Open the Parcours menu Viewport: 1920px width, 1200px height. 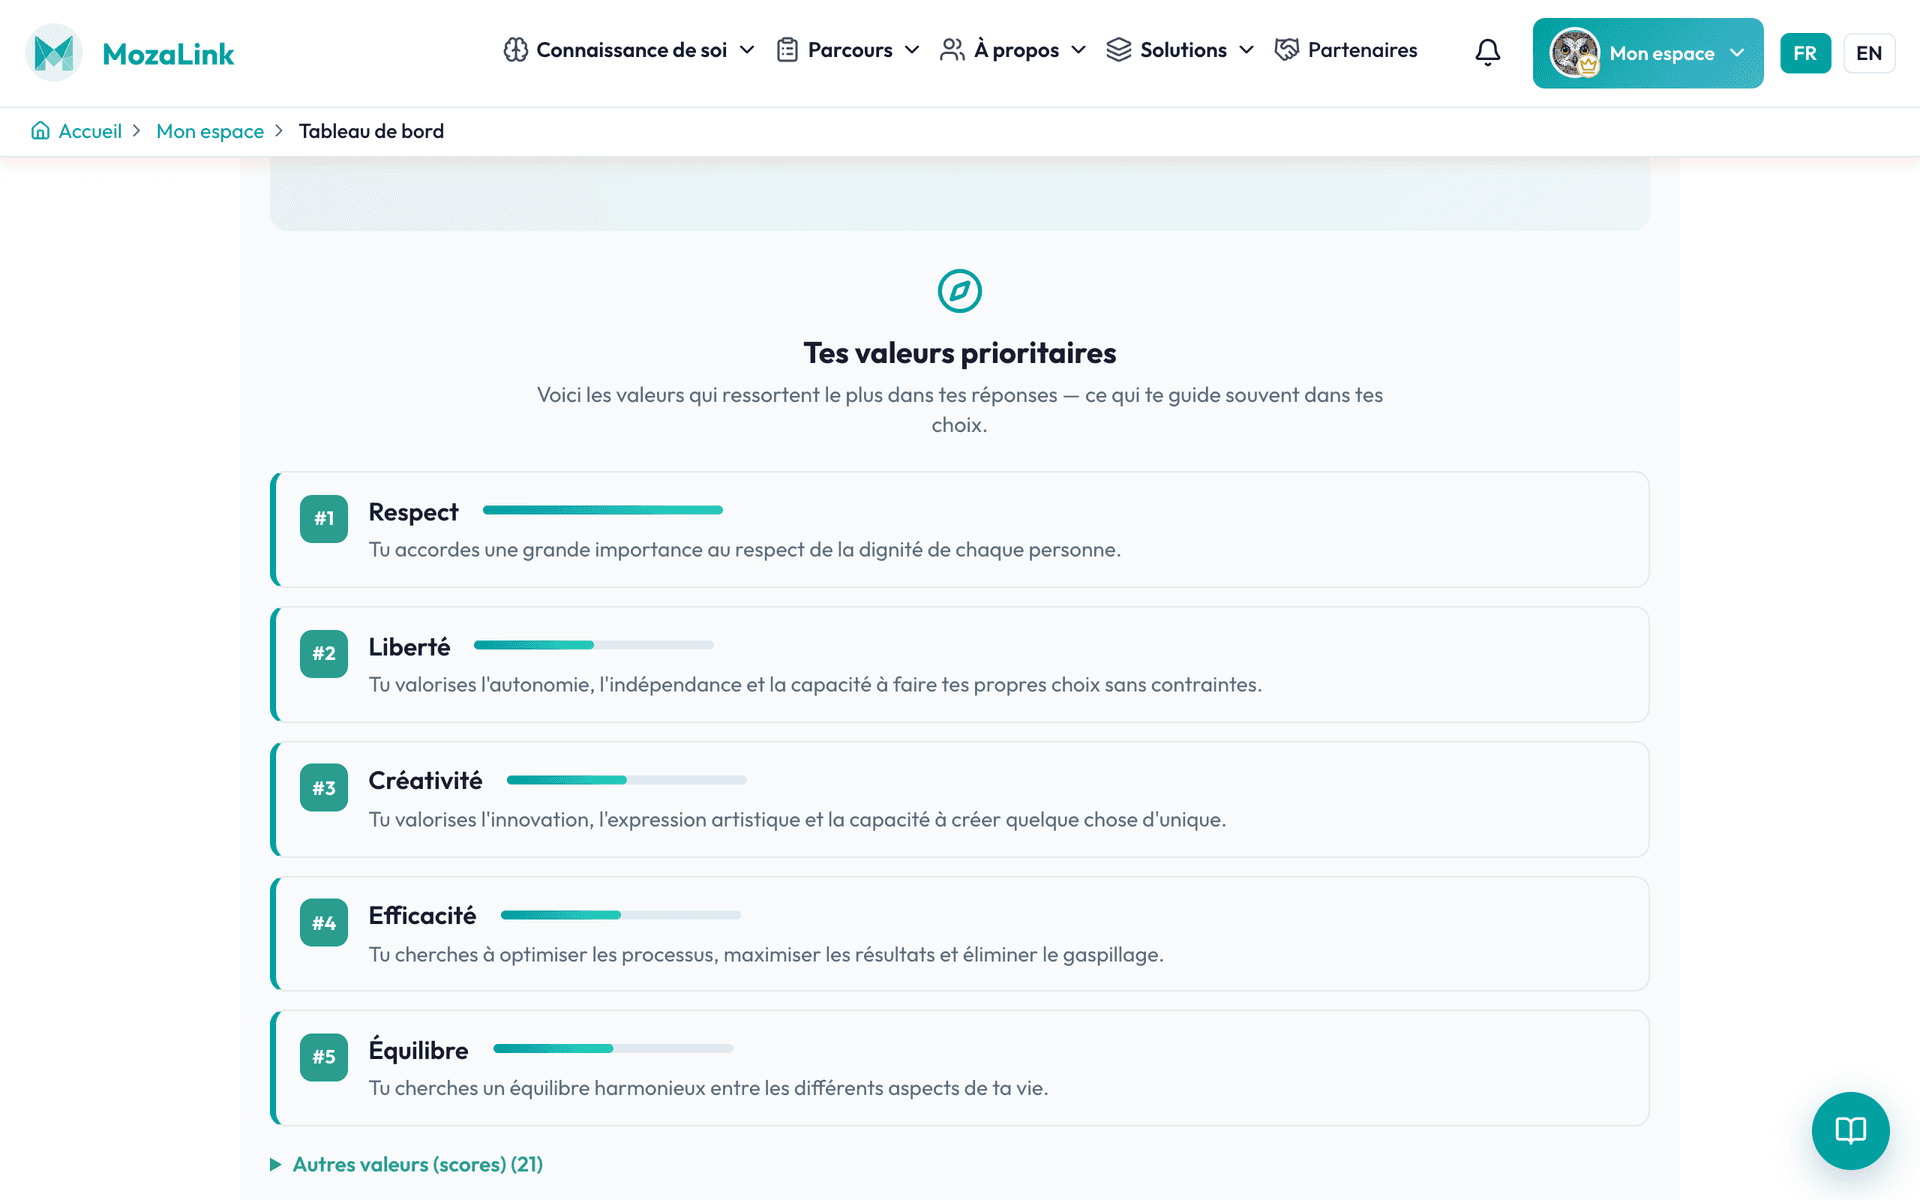848,50
